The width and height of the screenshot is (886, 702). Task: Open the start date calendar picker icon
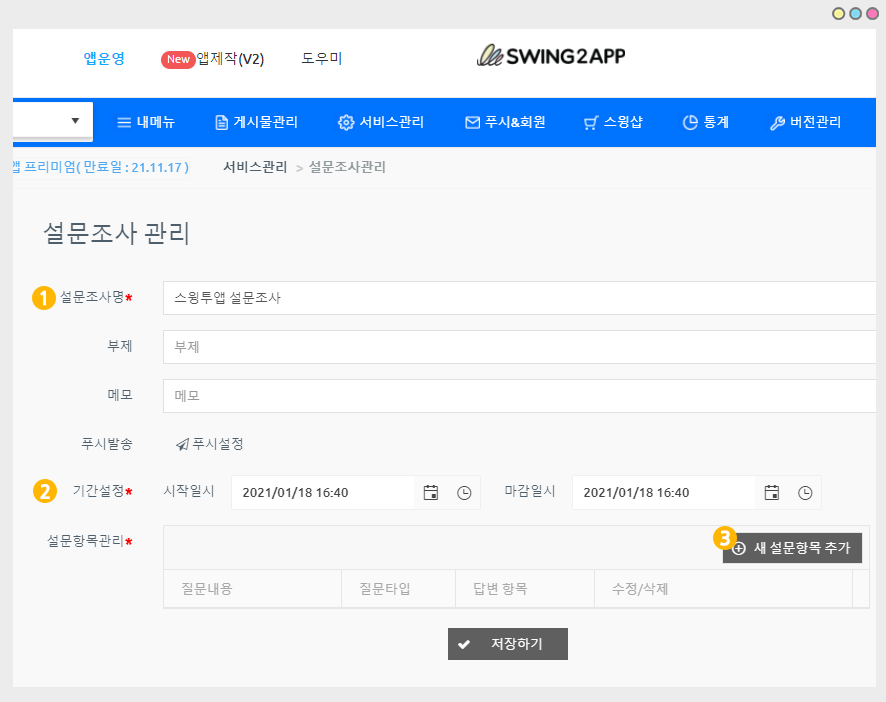(431, 493)
